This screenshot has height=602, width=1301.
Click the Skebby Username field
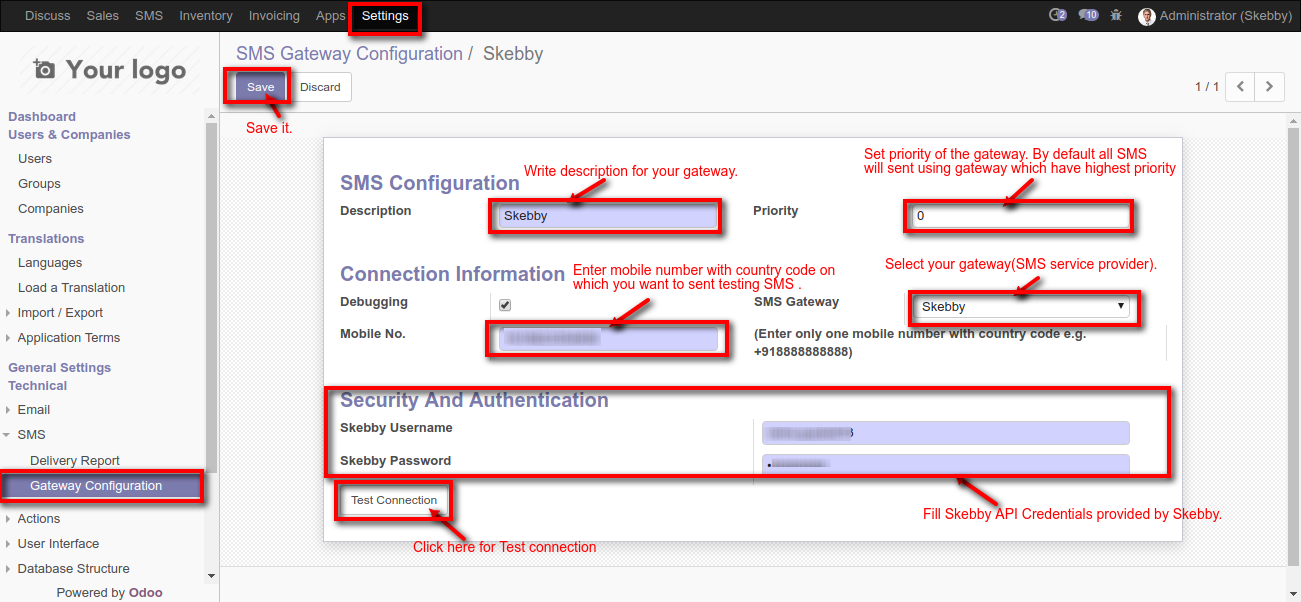click(945, 432)
